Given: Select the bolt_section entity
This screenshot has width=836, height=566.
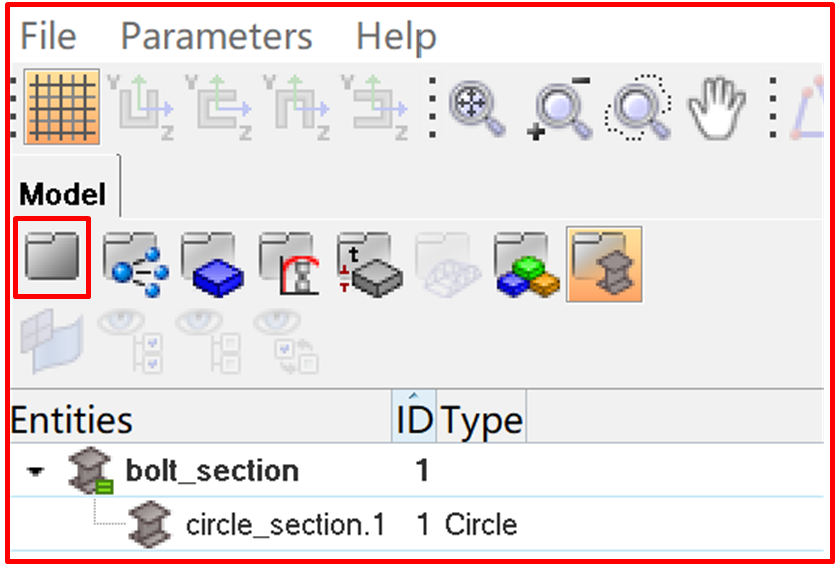Looking at the screenshot, I should [x=212, y=471].
